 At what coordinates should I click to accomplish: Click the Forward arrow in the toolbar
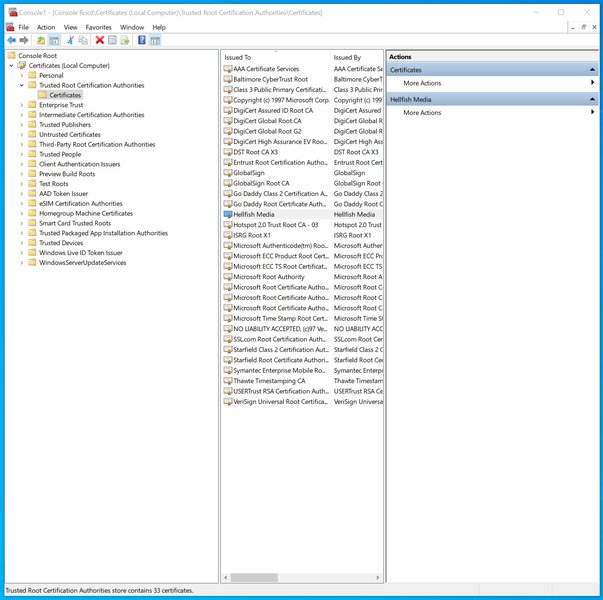(24, 40)
